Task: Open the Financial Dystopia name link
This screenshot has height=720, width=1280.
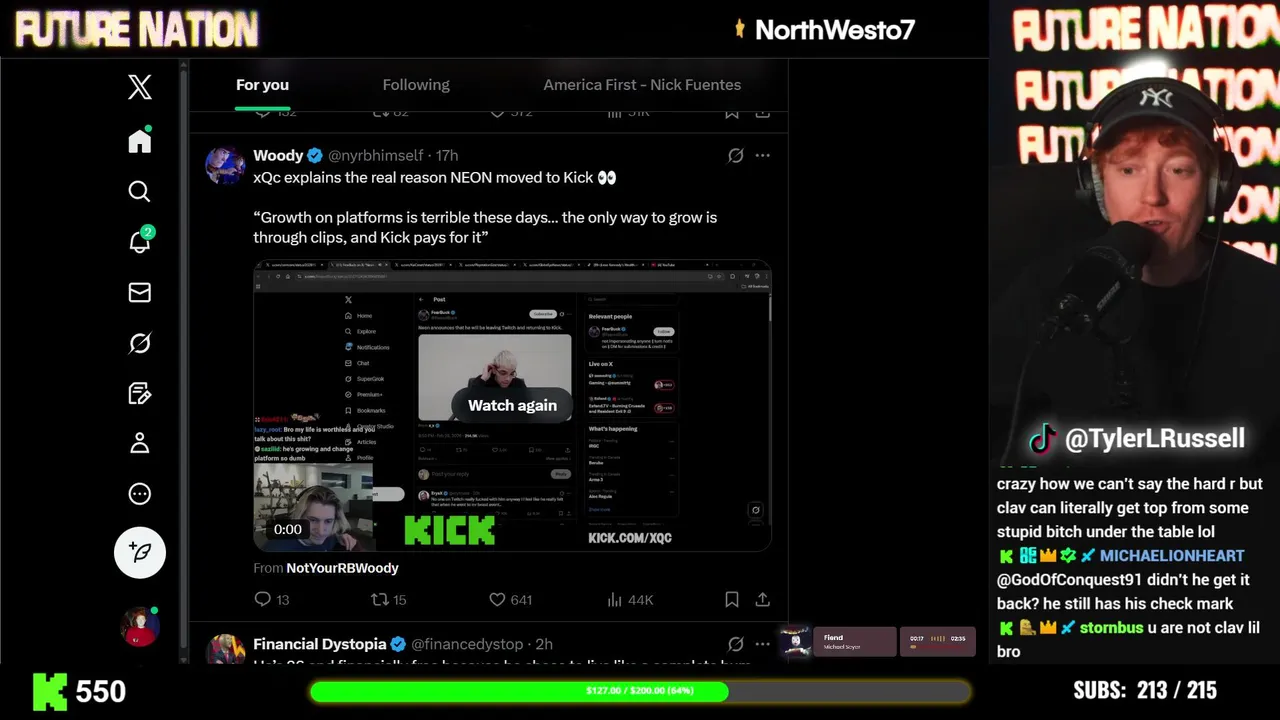Action: (x=320, y=644)
